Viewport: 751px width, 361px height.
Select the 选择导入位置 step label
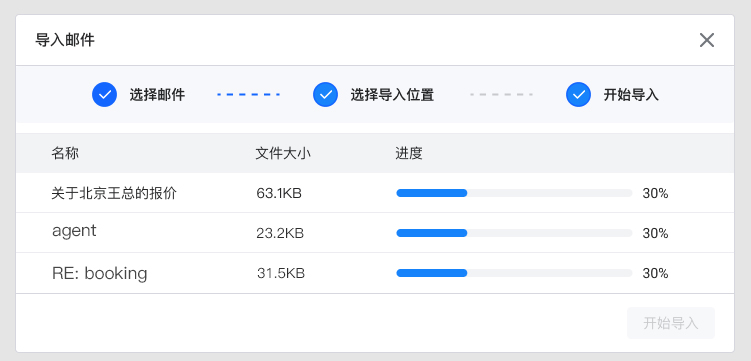point(392,95)
